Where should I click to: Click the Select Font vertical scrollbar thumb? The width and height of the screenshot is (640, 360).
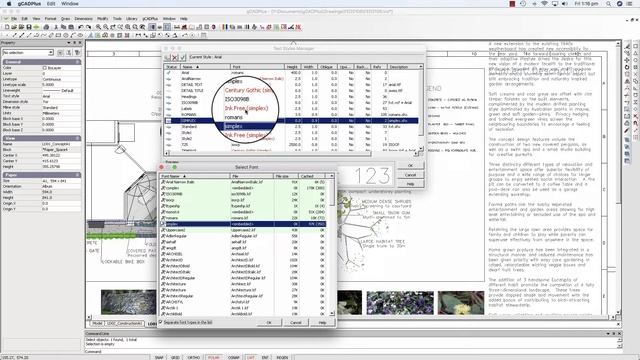click(x=332, y=193)
